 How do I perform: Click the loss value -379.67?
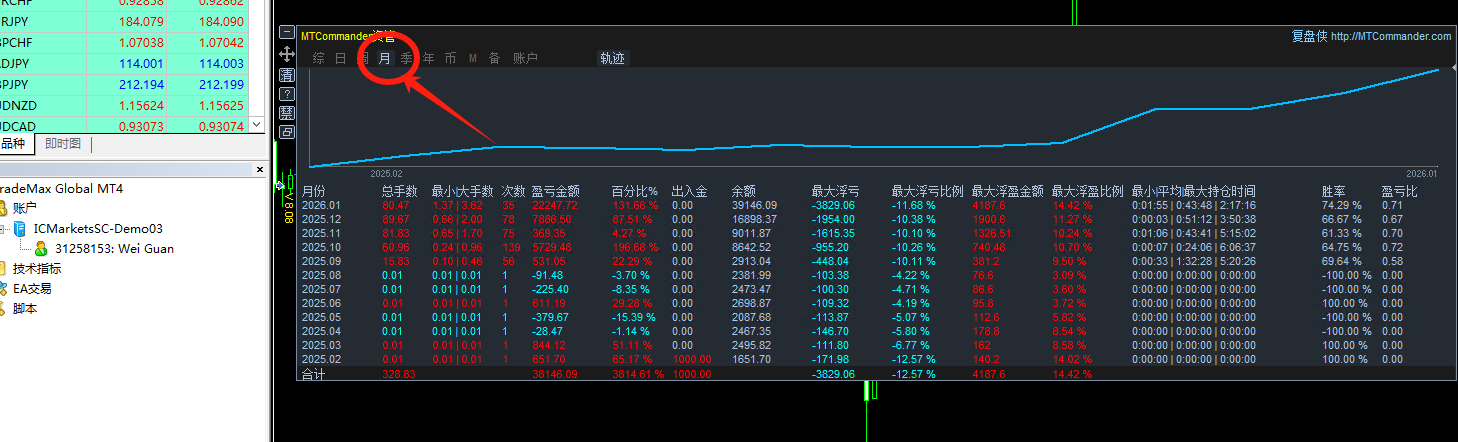click(x=549, y=317)
